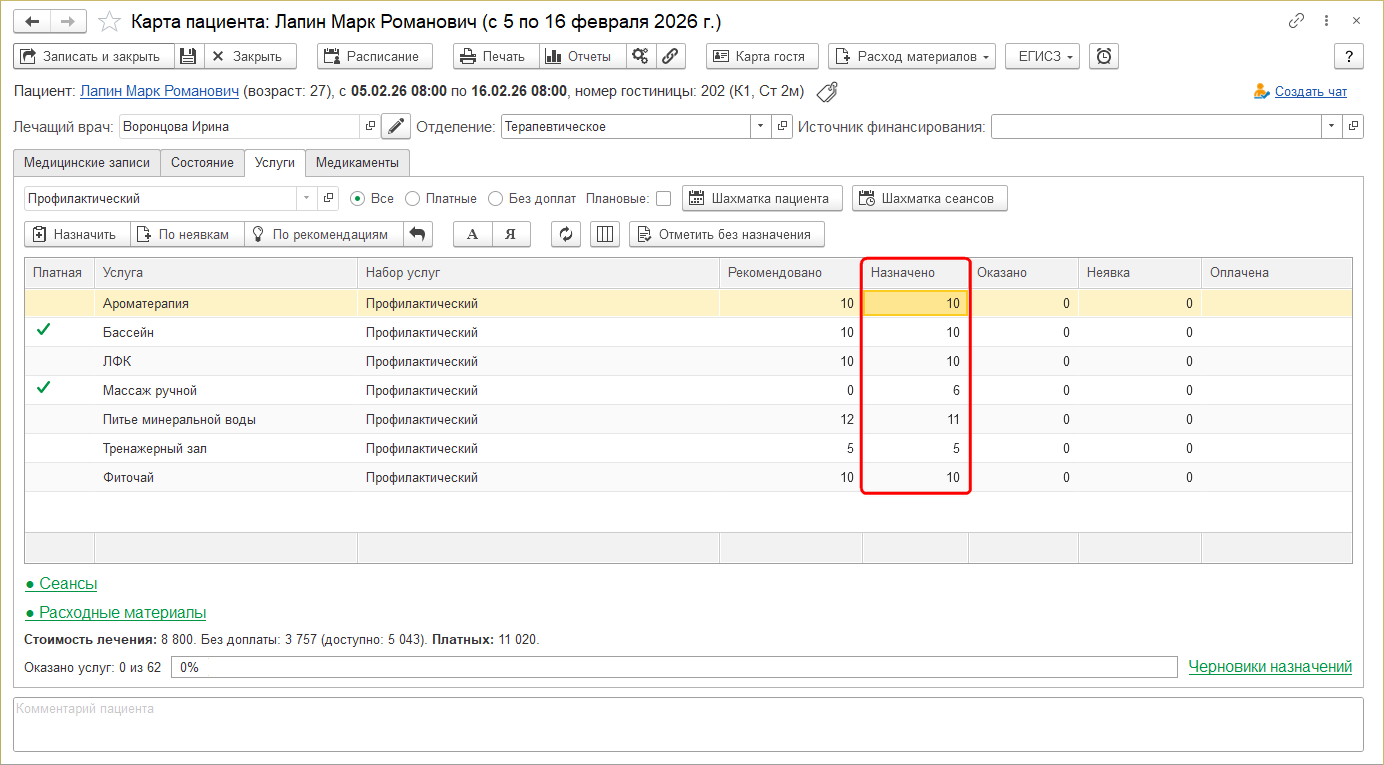The height and width of the screenshot is (765, 1384).
Task: Enable the Плановые checkbox
Action: 663,199
